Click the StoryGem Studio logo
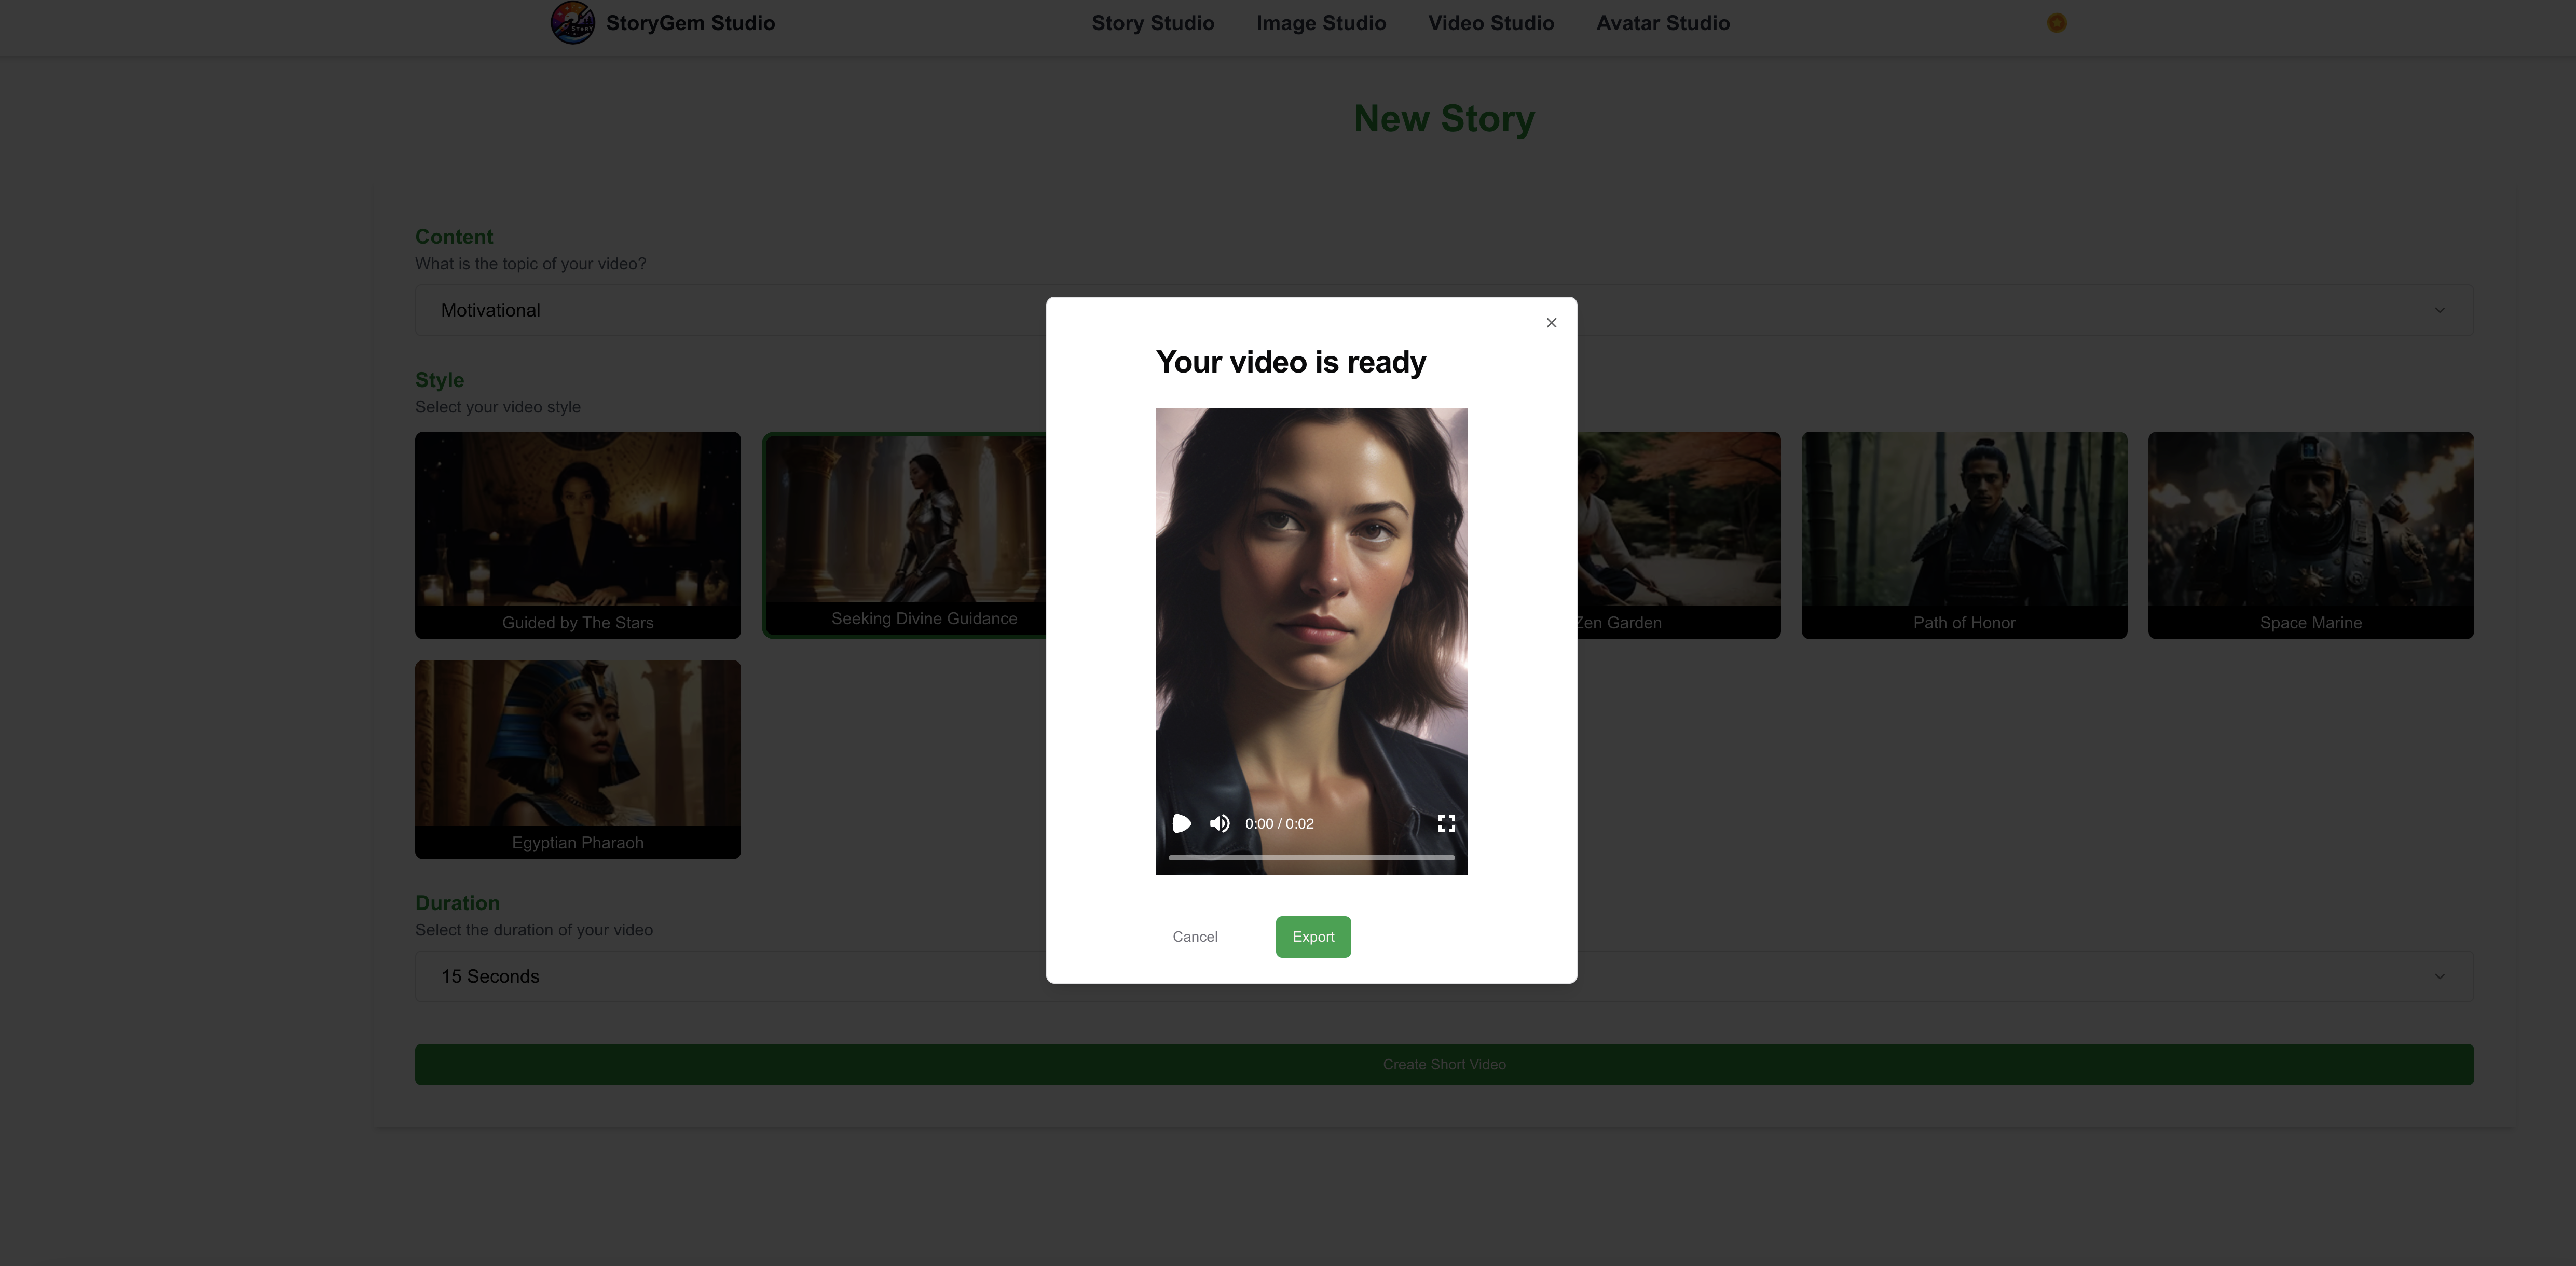2576x1266 pixels. coord(573,23)
